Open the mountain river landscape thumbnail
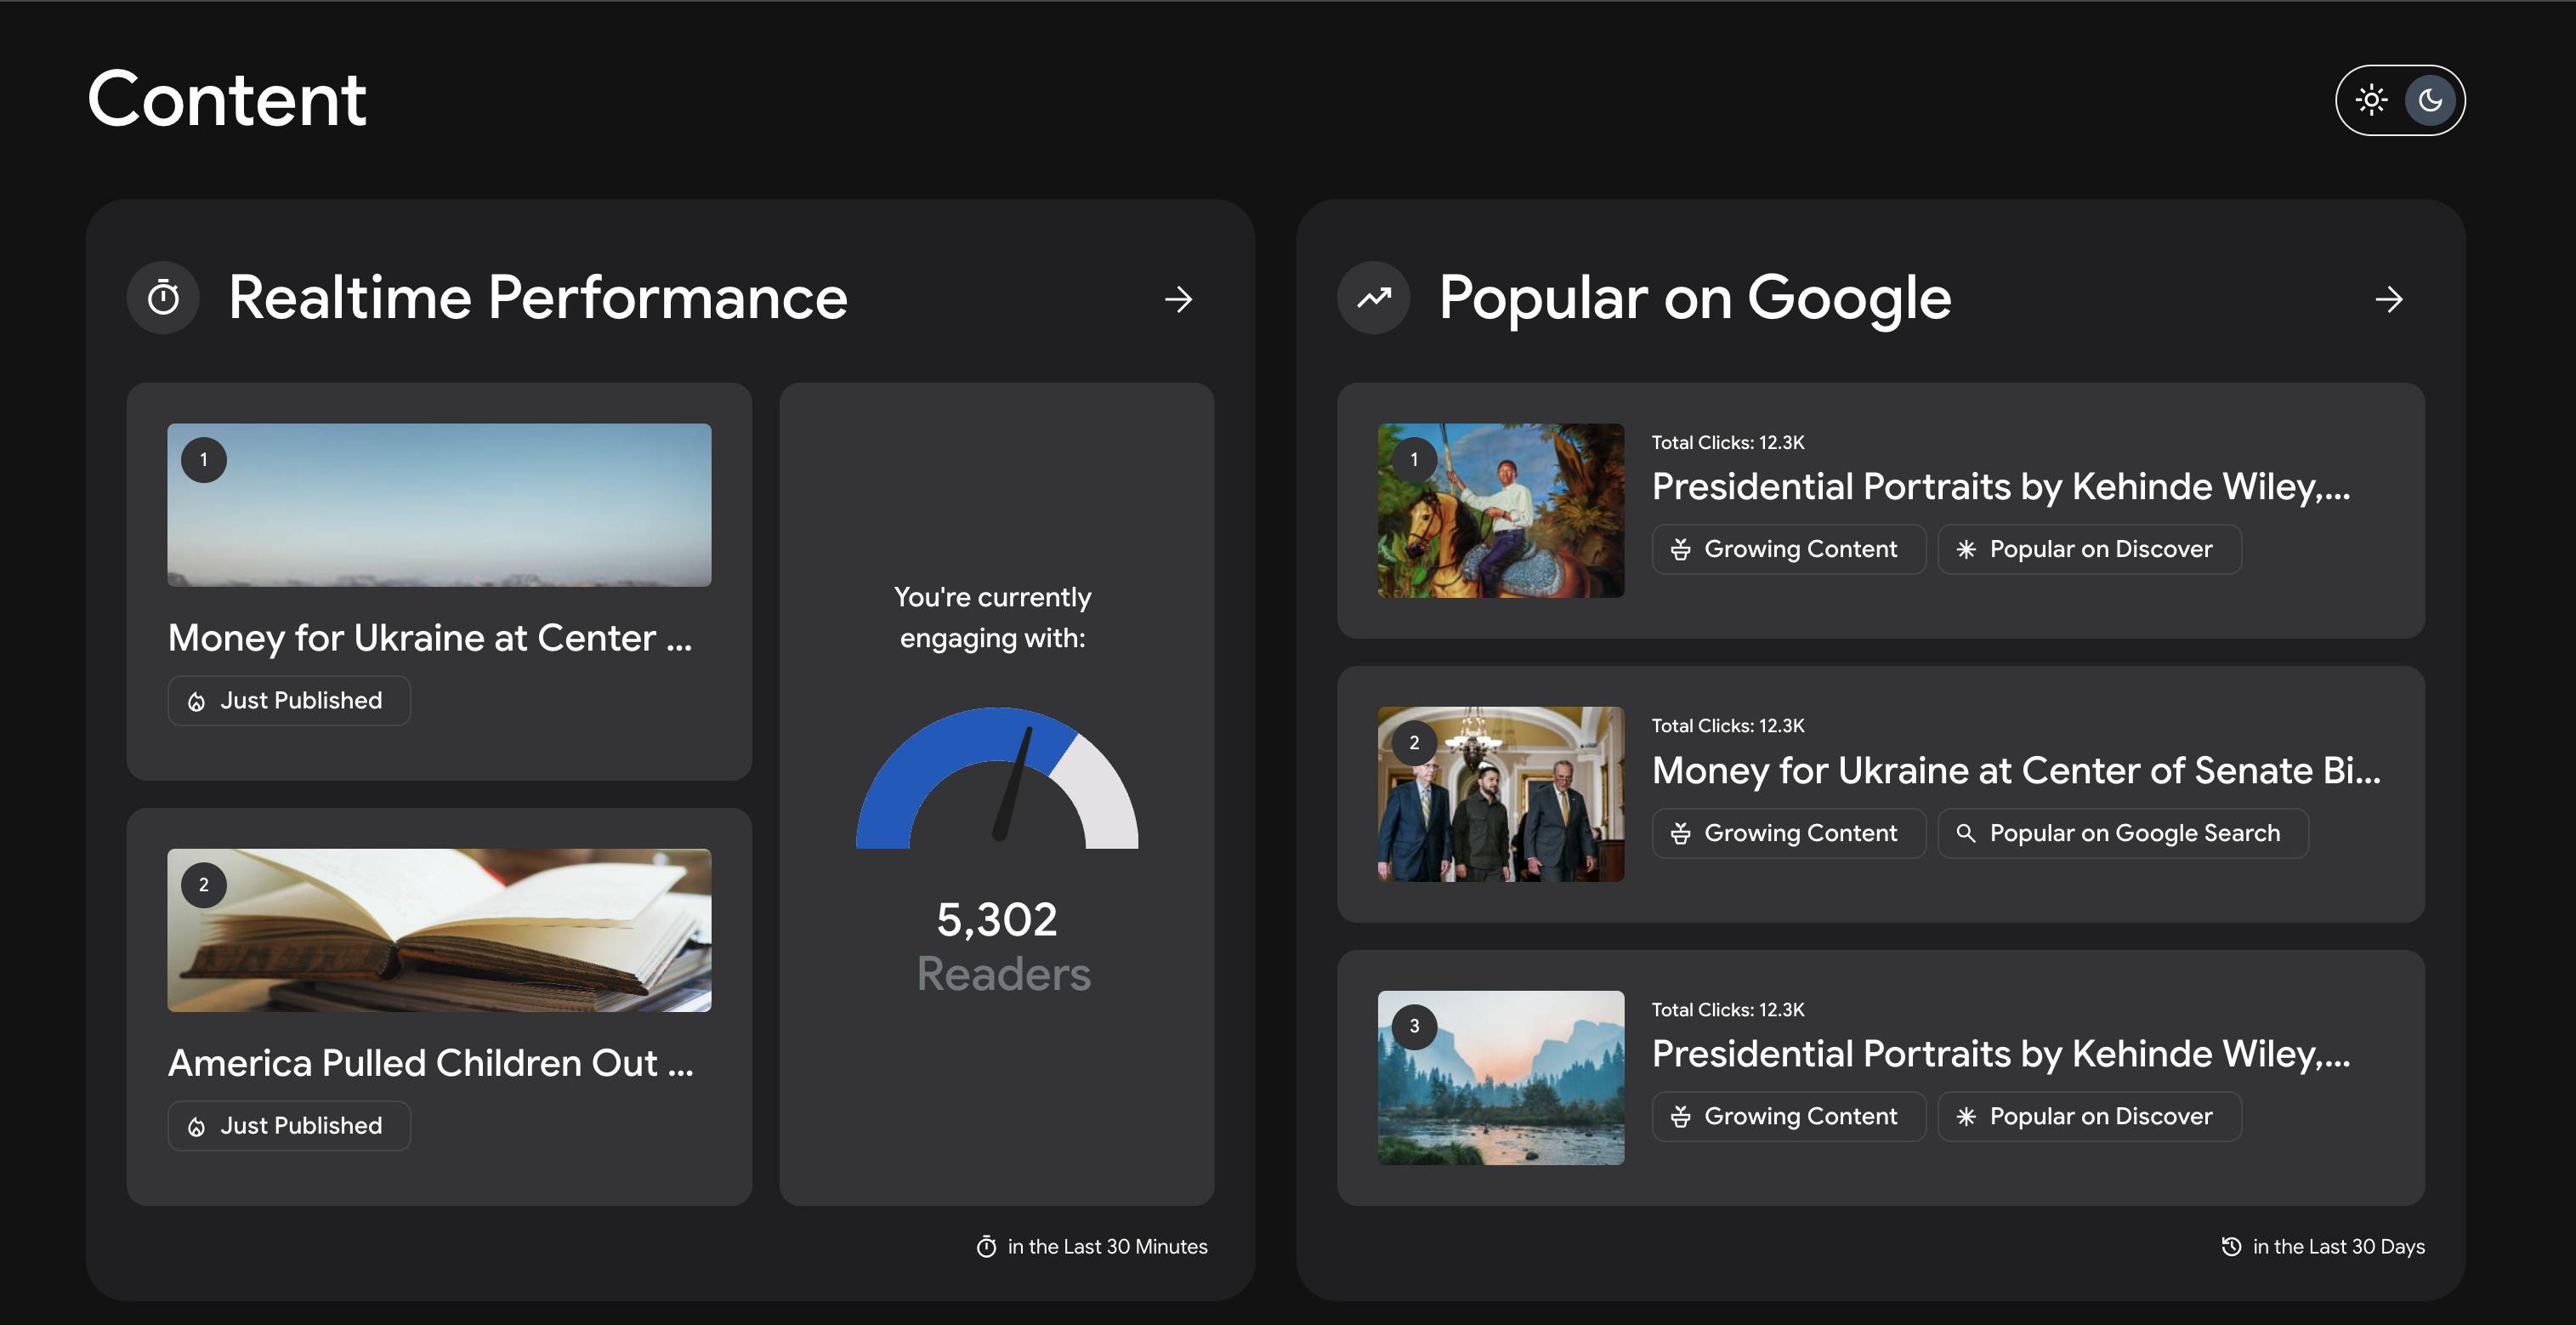Image resolution: width=2576 pixels, height=1325 pixels. (x=1501, y=1078)
